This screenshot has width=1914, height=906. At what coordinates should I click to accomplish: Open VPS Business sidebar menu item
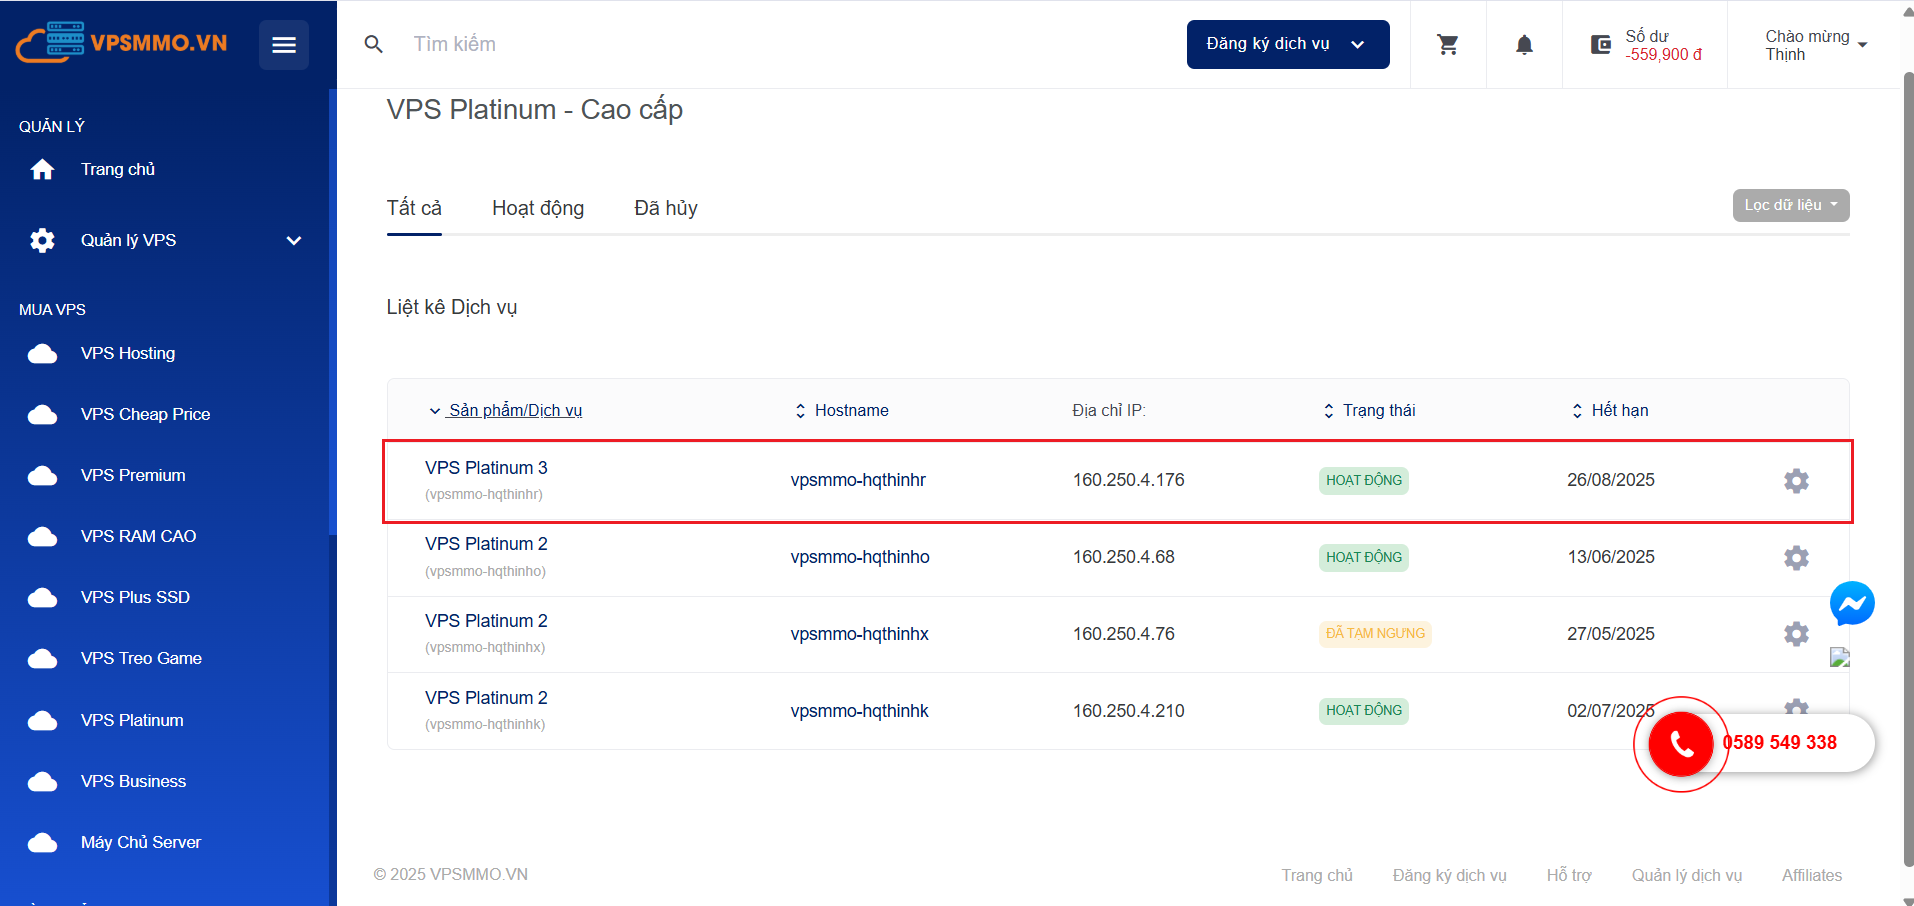click(x=133, y=781)
